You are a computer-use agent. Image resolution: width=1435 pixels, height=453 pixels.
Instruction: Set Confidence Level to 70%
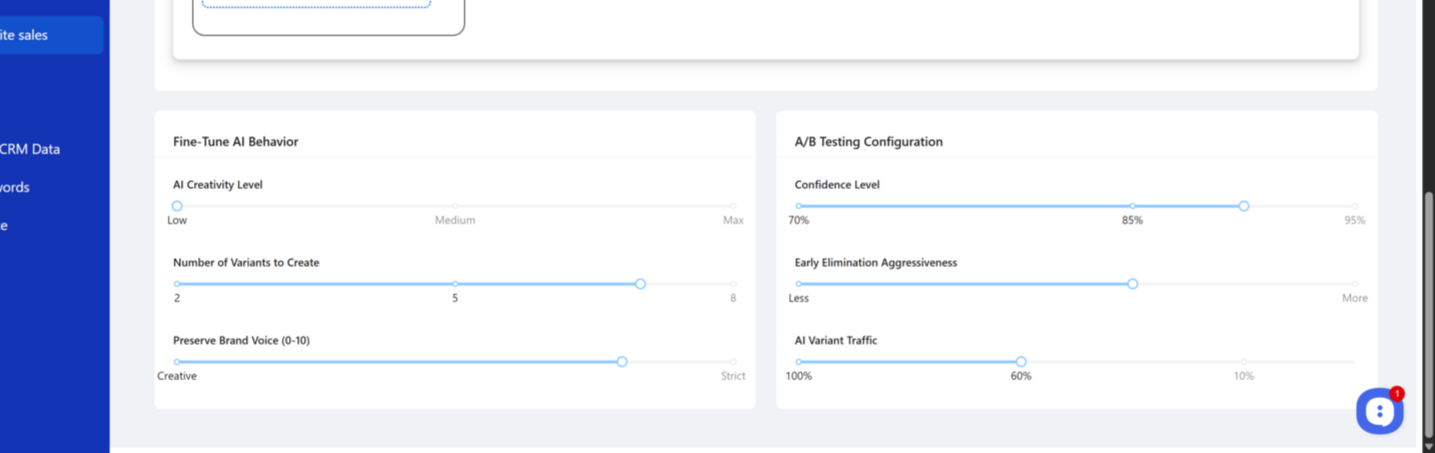[x=799, y=206]
